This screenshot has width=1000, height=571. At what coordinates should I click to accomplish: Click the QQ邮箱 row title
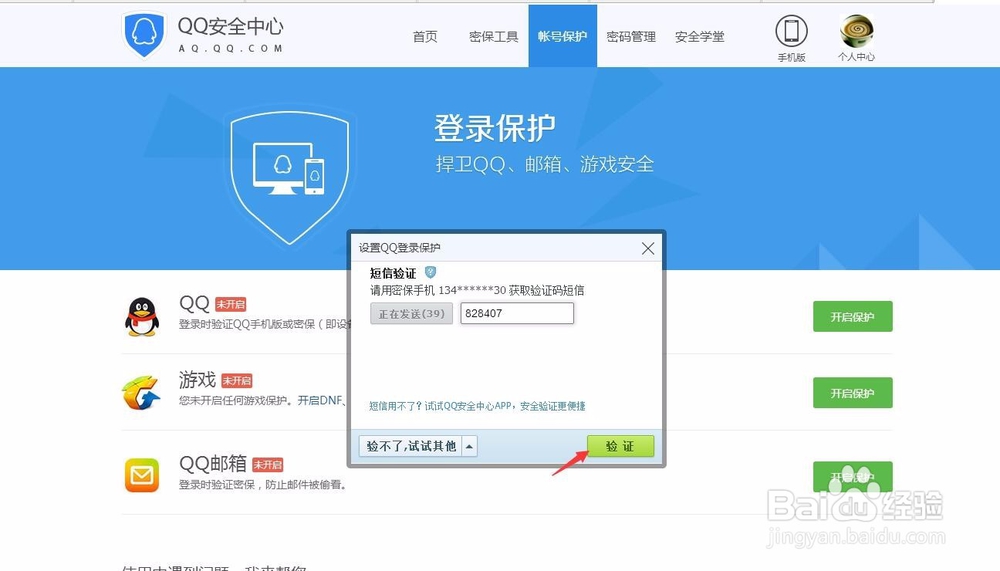[213, 463]
